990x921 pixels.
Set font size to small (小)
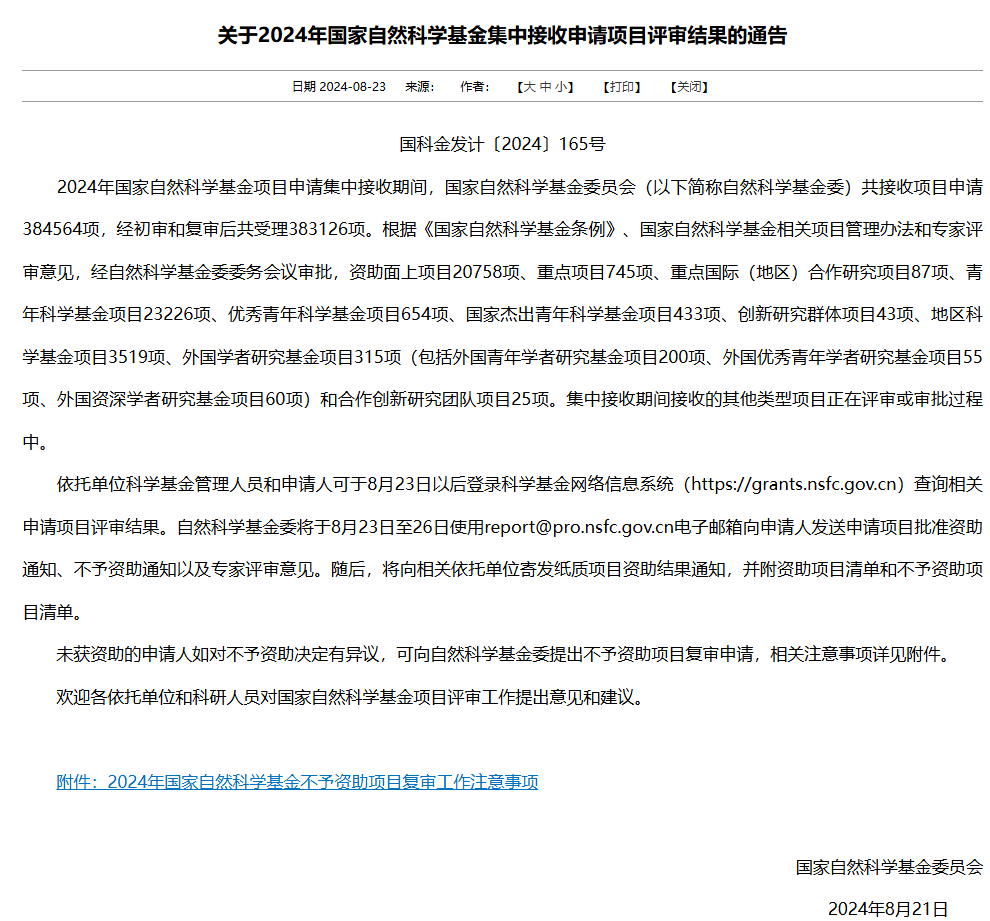click(x=561, y=87)
